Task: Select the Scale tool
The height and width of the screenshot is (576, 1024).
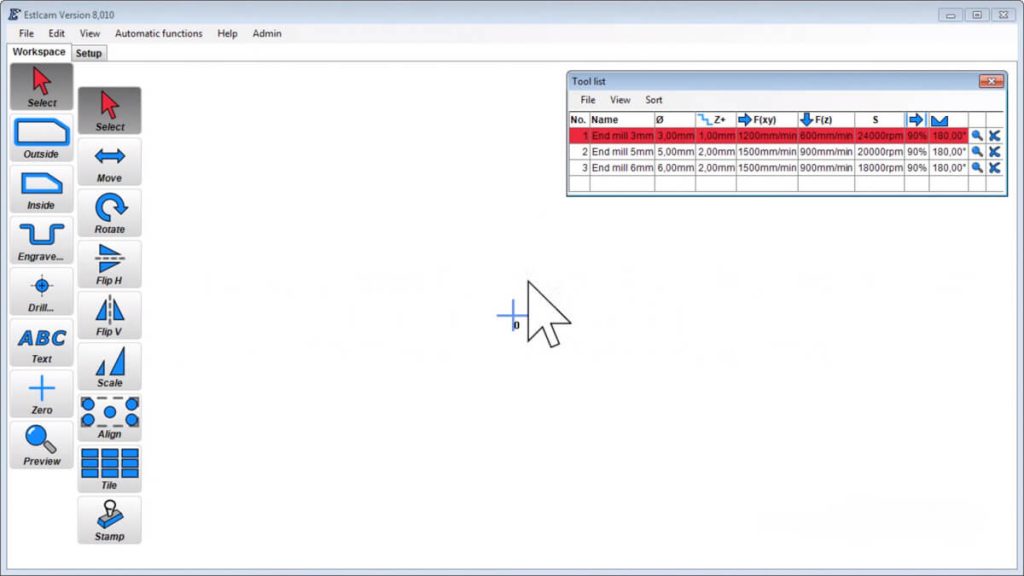Action: pyautogui.click(x=109, y=366)
